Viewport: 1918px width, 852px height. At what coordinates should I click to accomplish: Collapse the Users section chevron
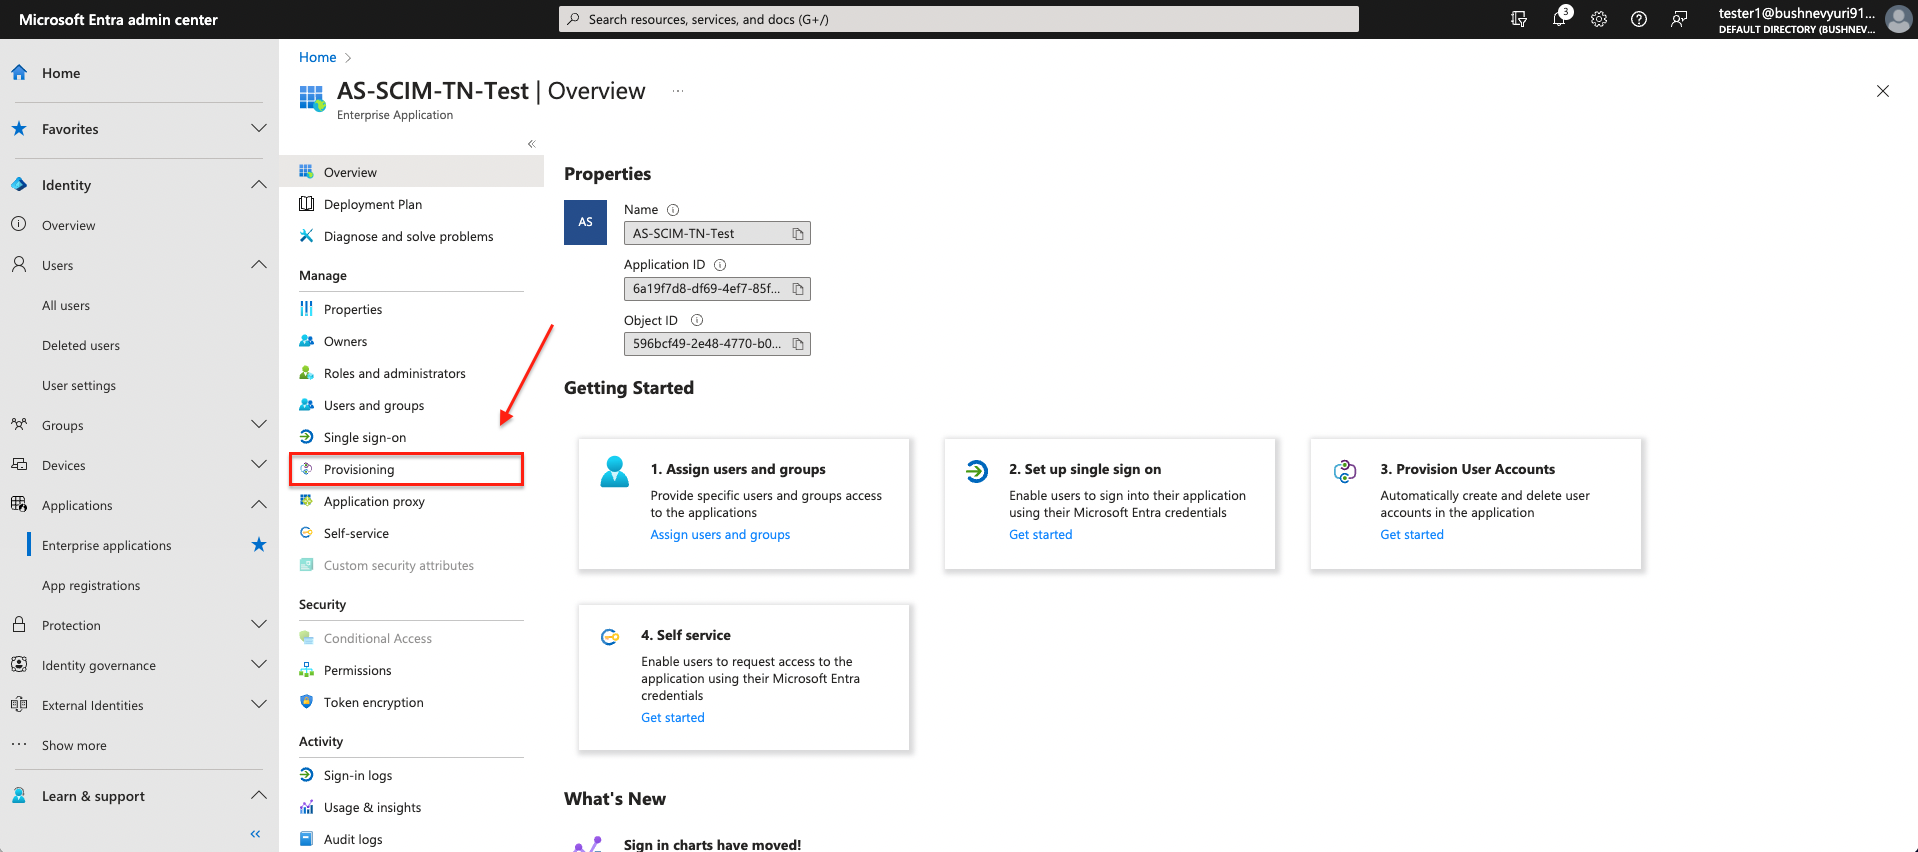[259, 264]
